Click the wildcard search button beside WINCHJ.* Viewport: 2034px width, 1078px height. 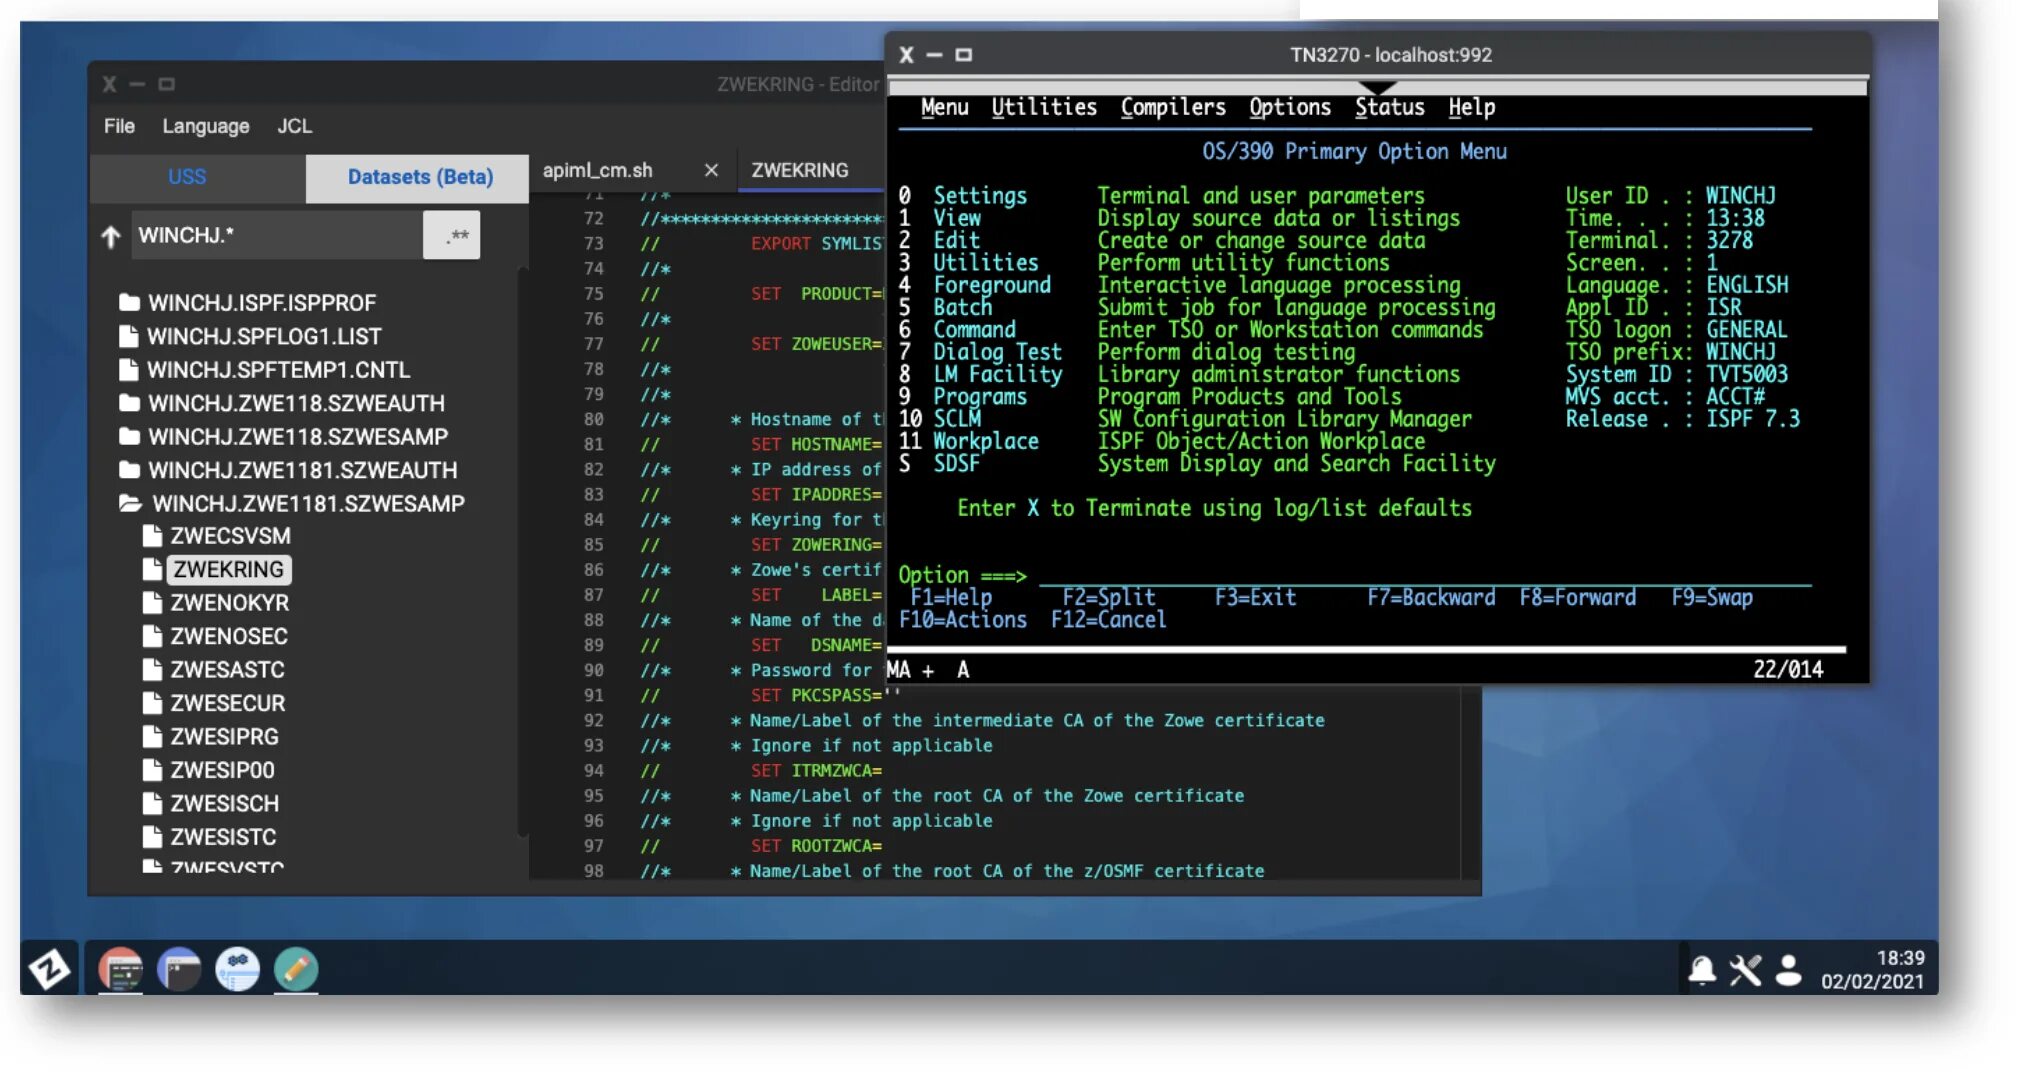452,236
